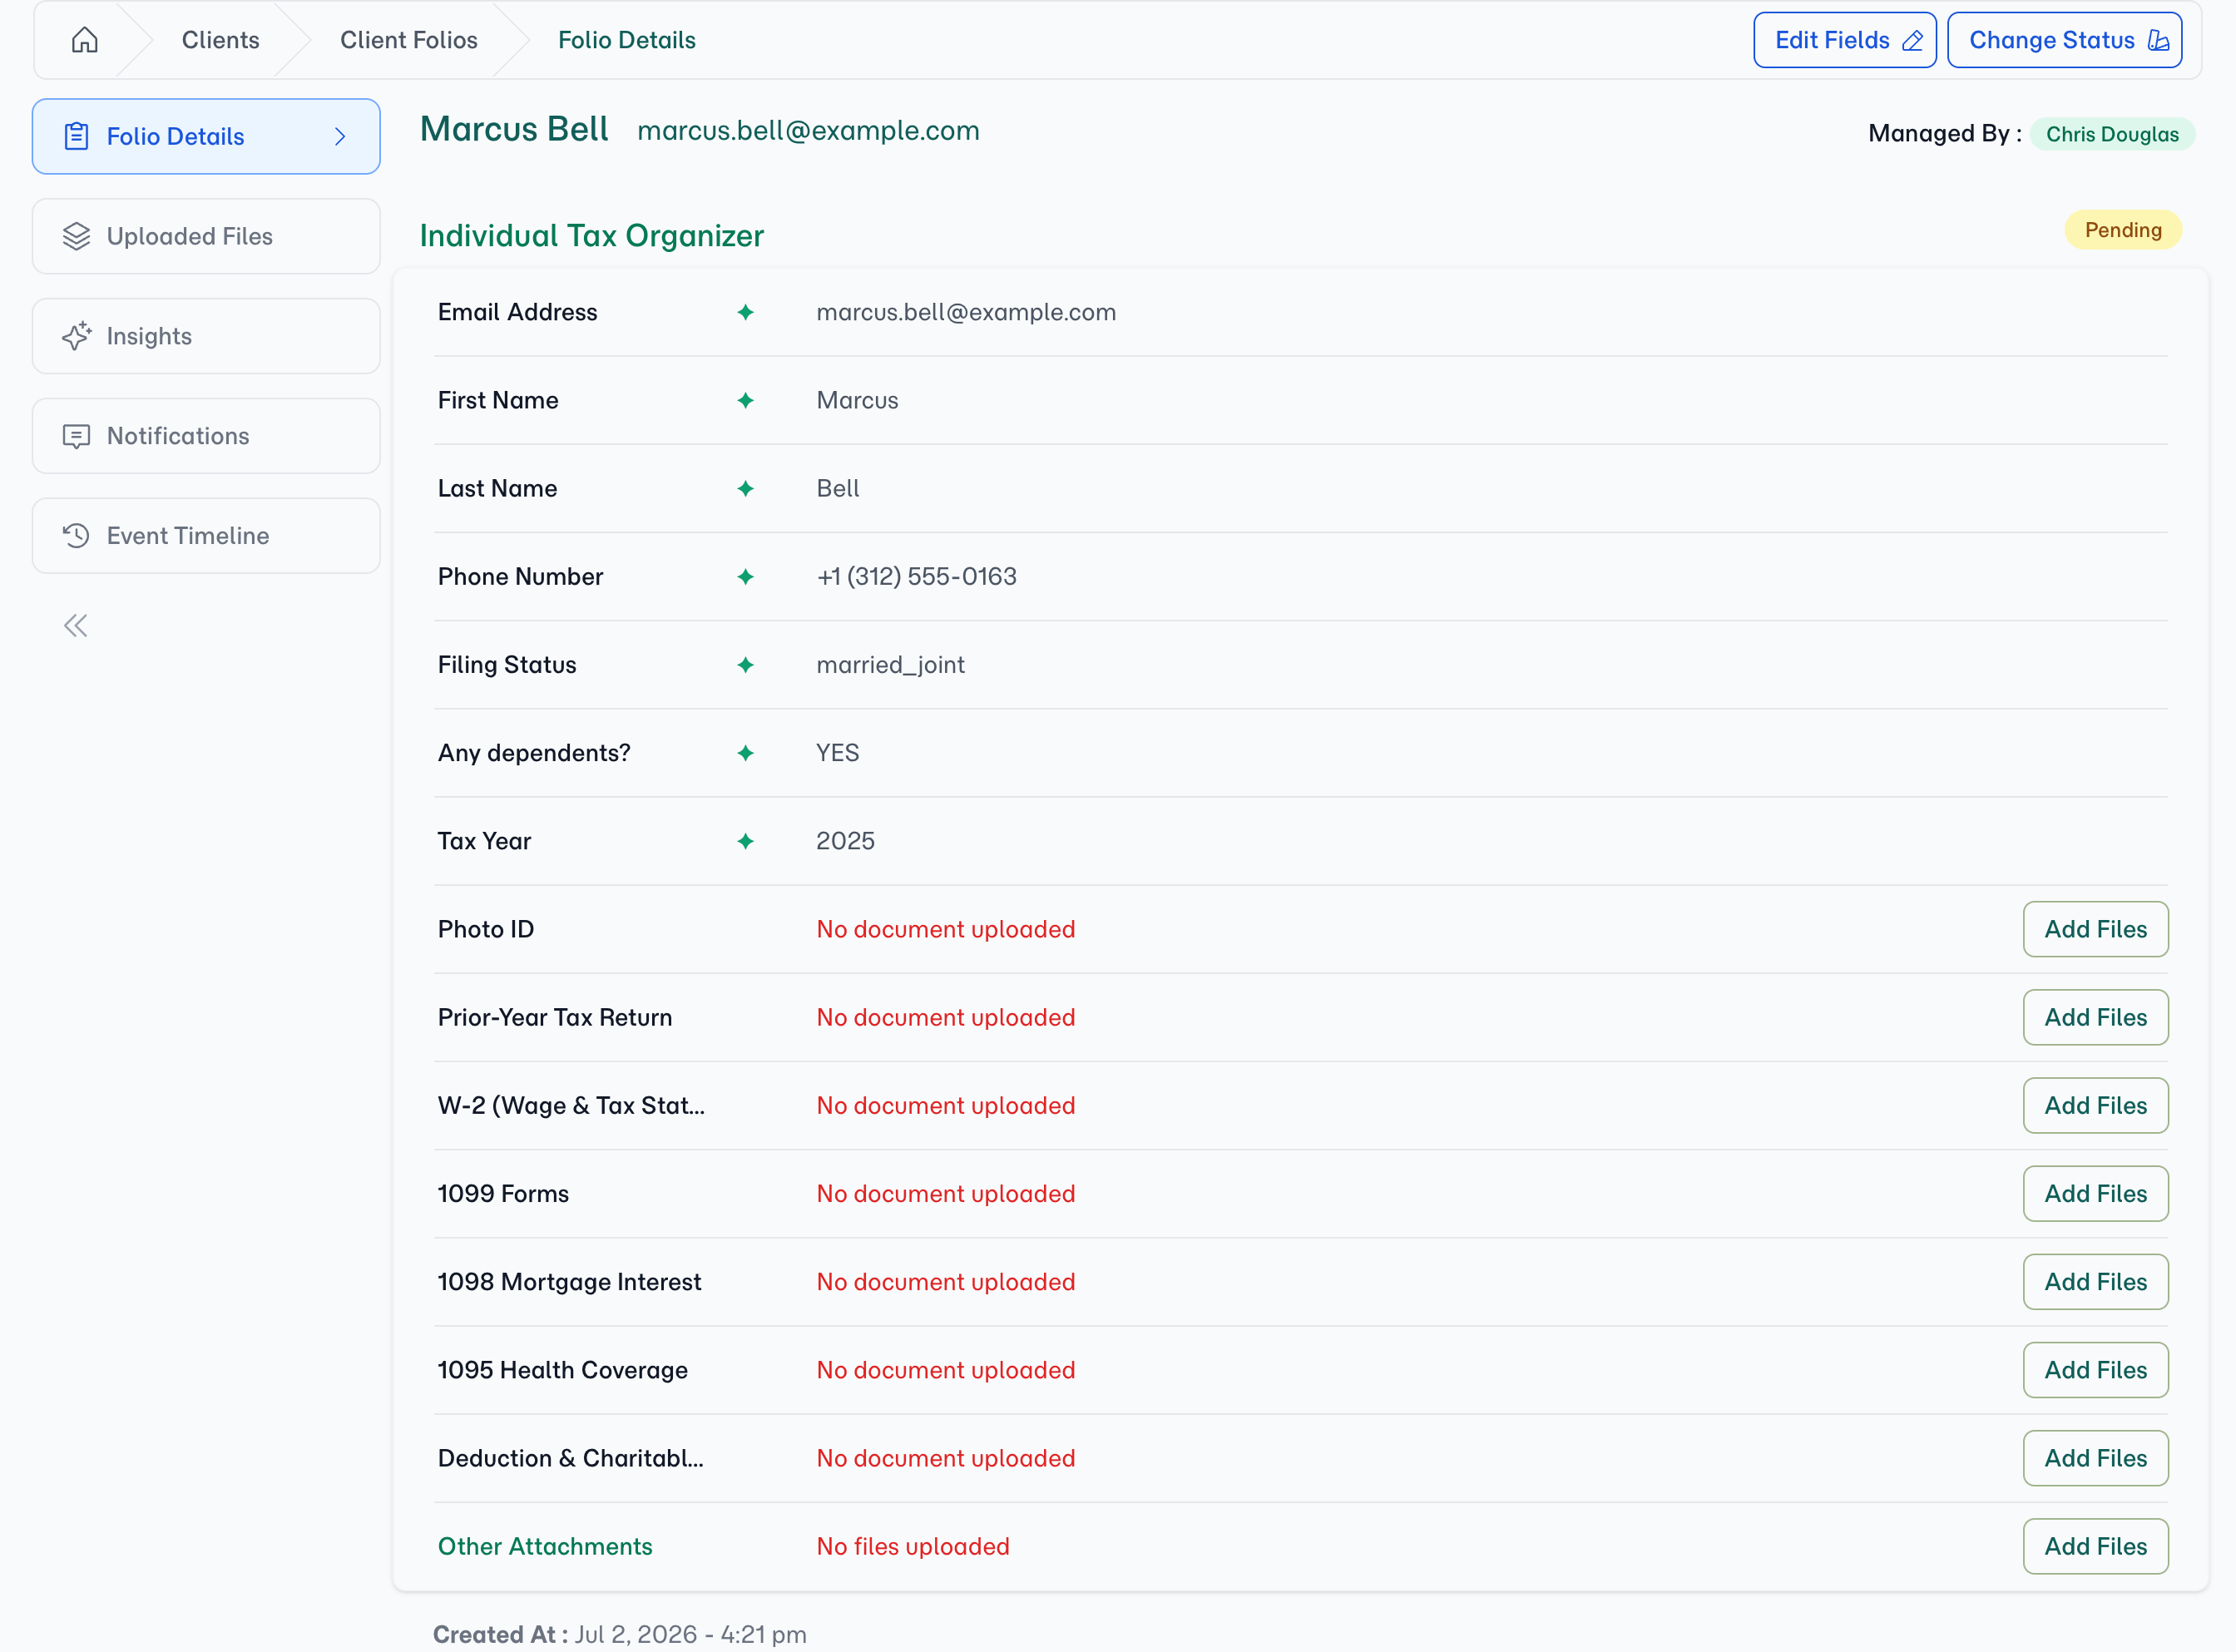
Task: Click Individual Tax Organizer heading
Action: tap(592, 236)
